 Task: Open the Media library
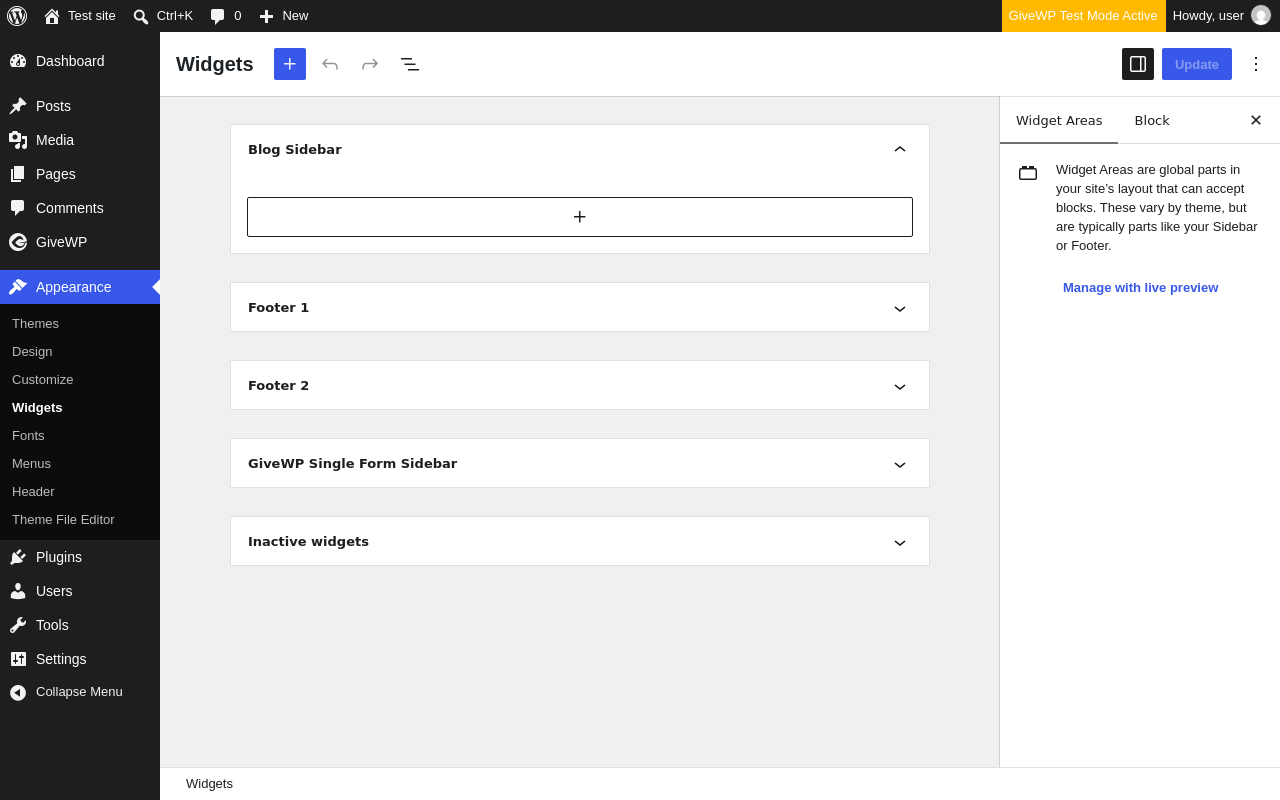[80, 140]
